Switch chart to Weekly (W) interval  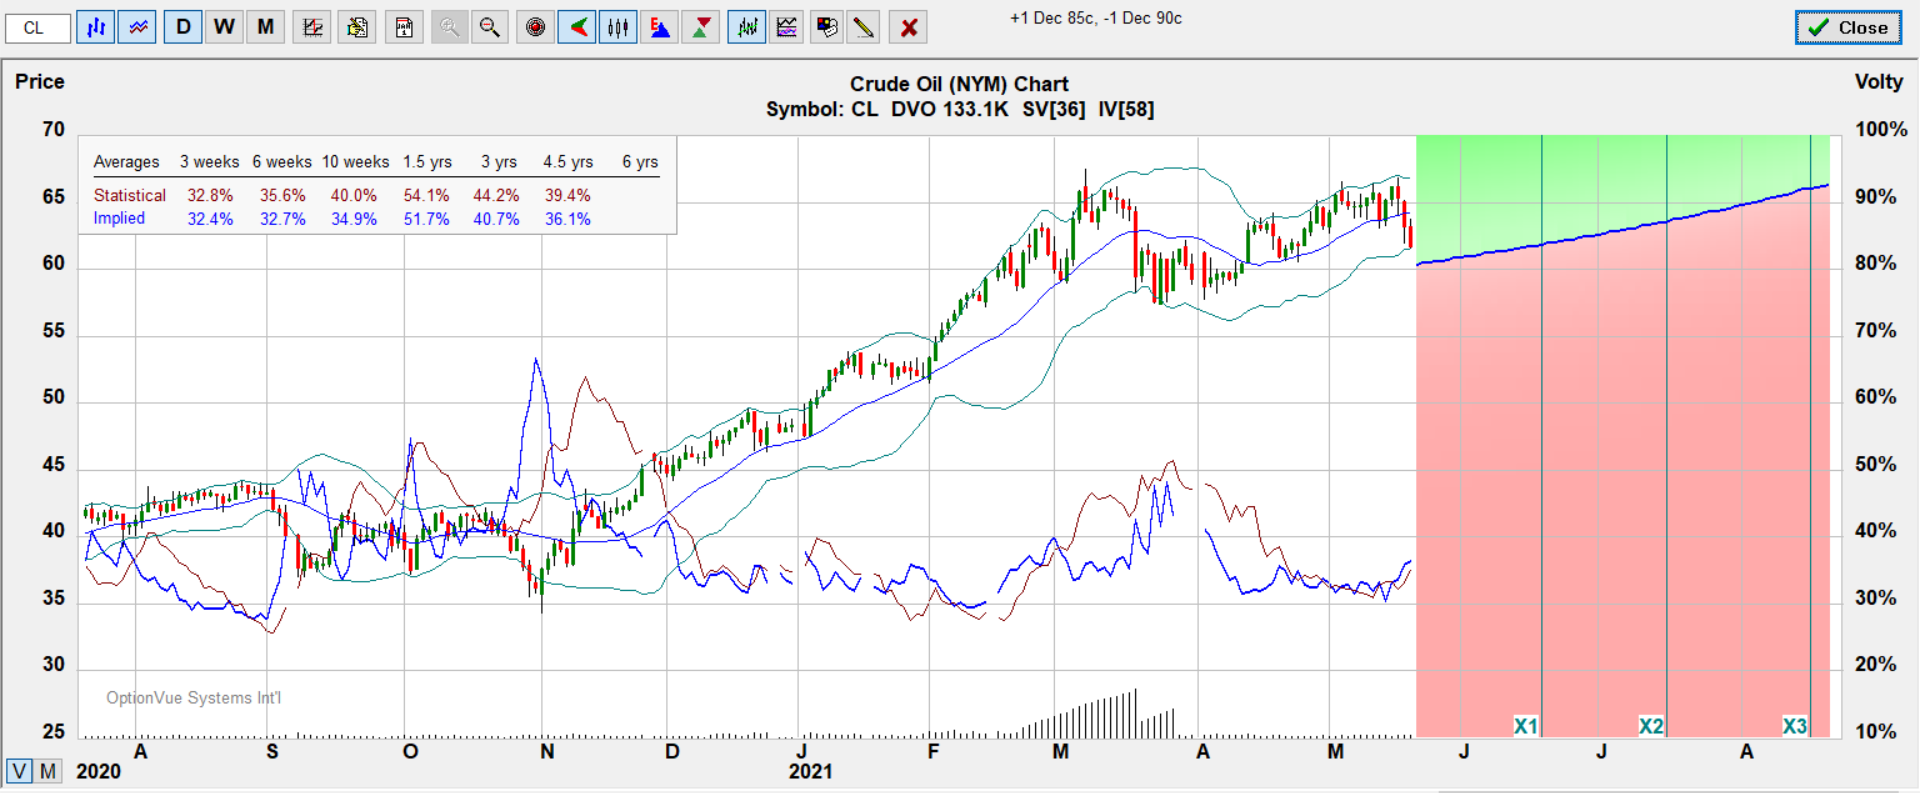(x=224, y=27)
